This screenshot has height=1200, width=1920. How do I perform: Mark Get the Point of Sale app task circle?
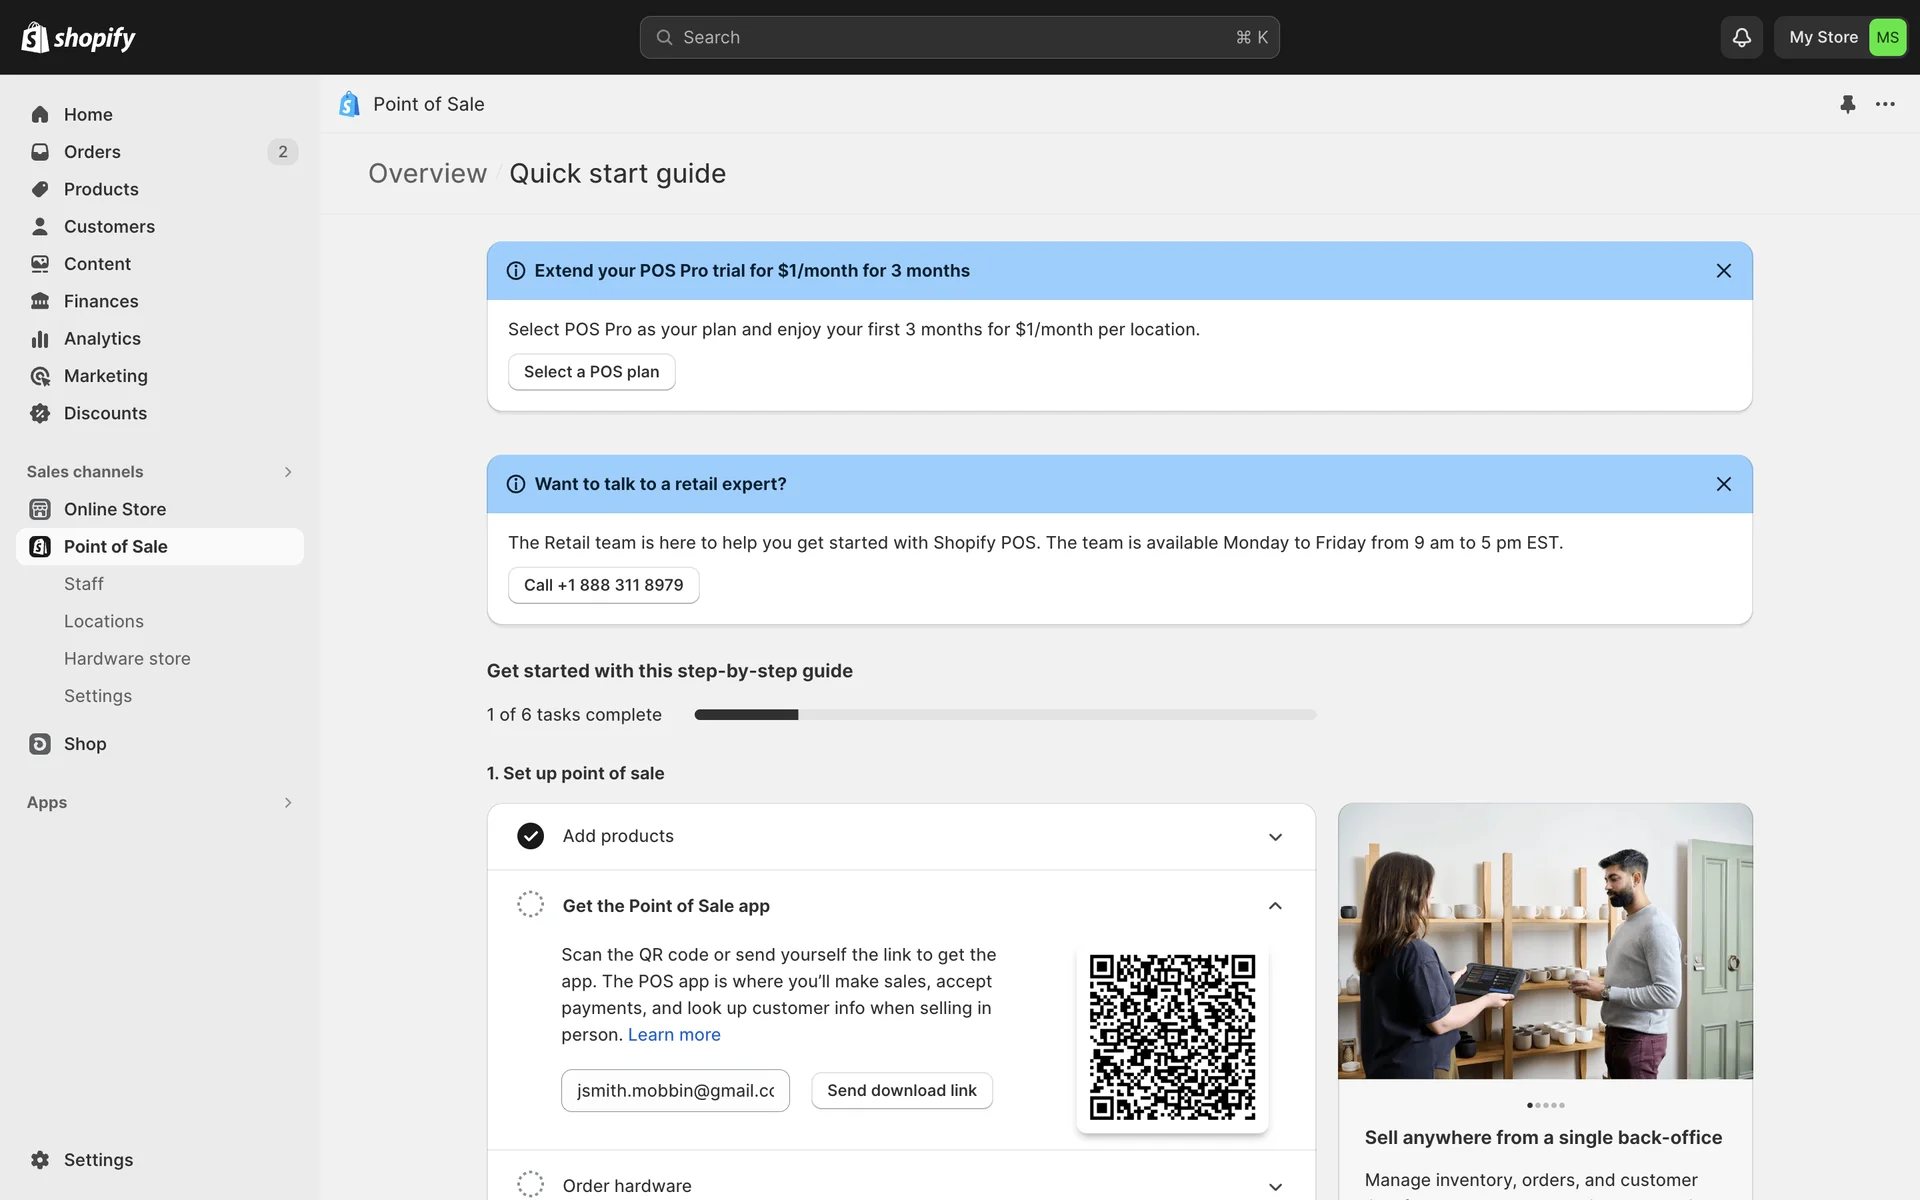pyautogui.click(x=530, y=905)
